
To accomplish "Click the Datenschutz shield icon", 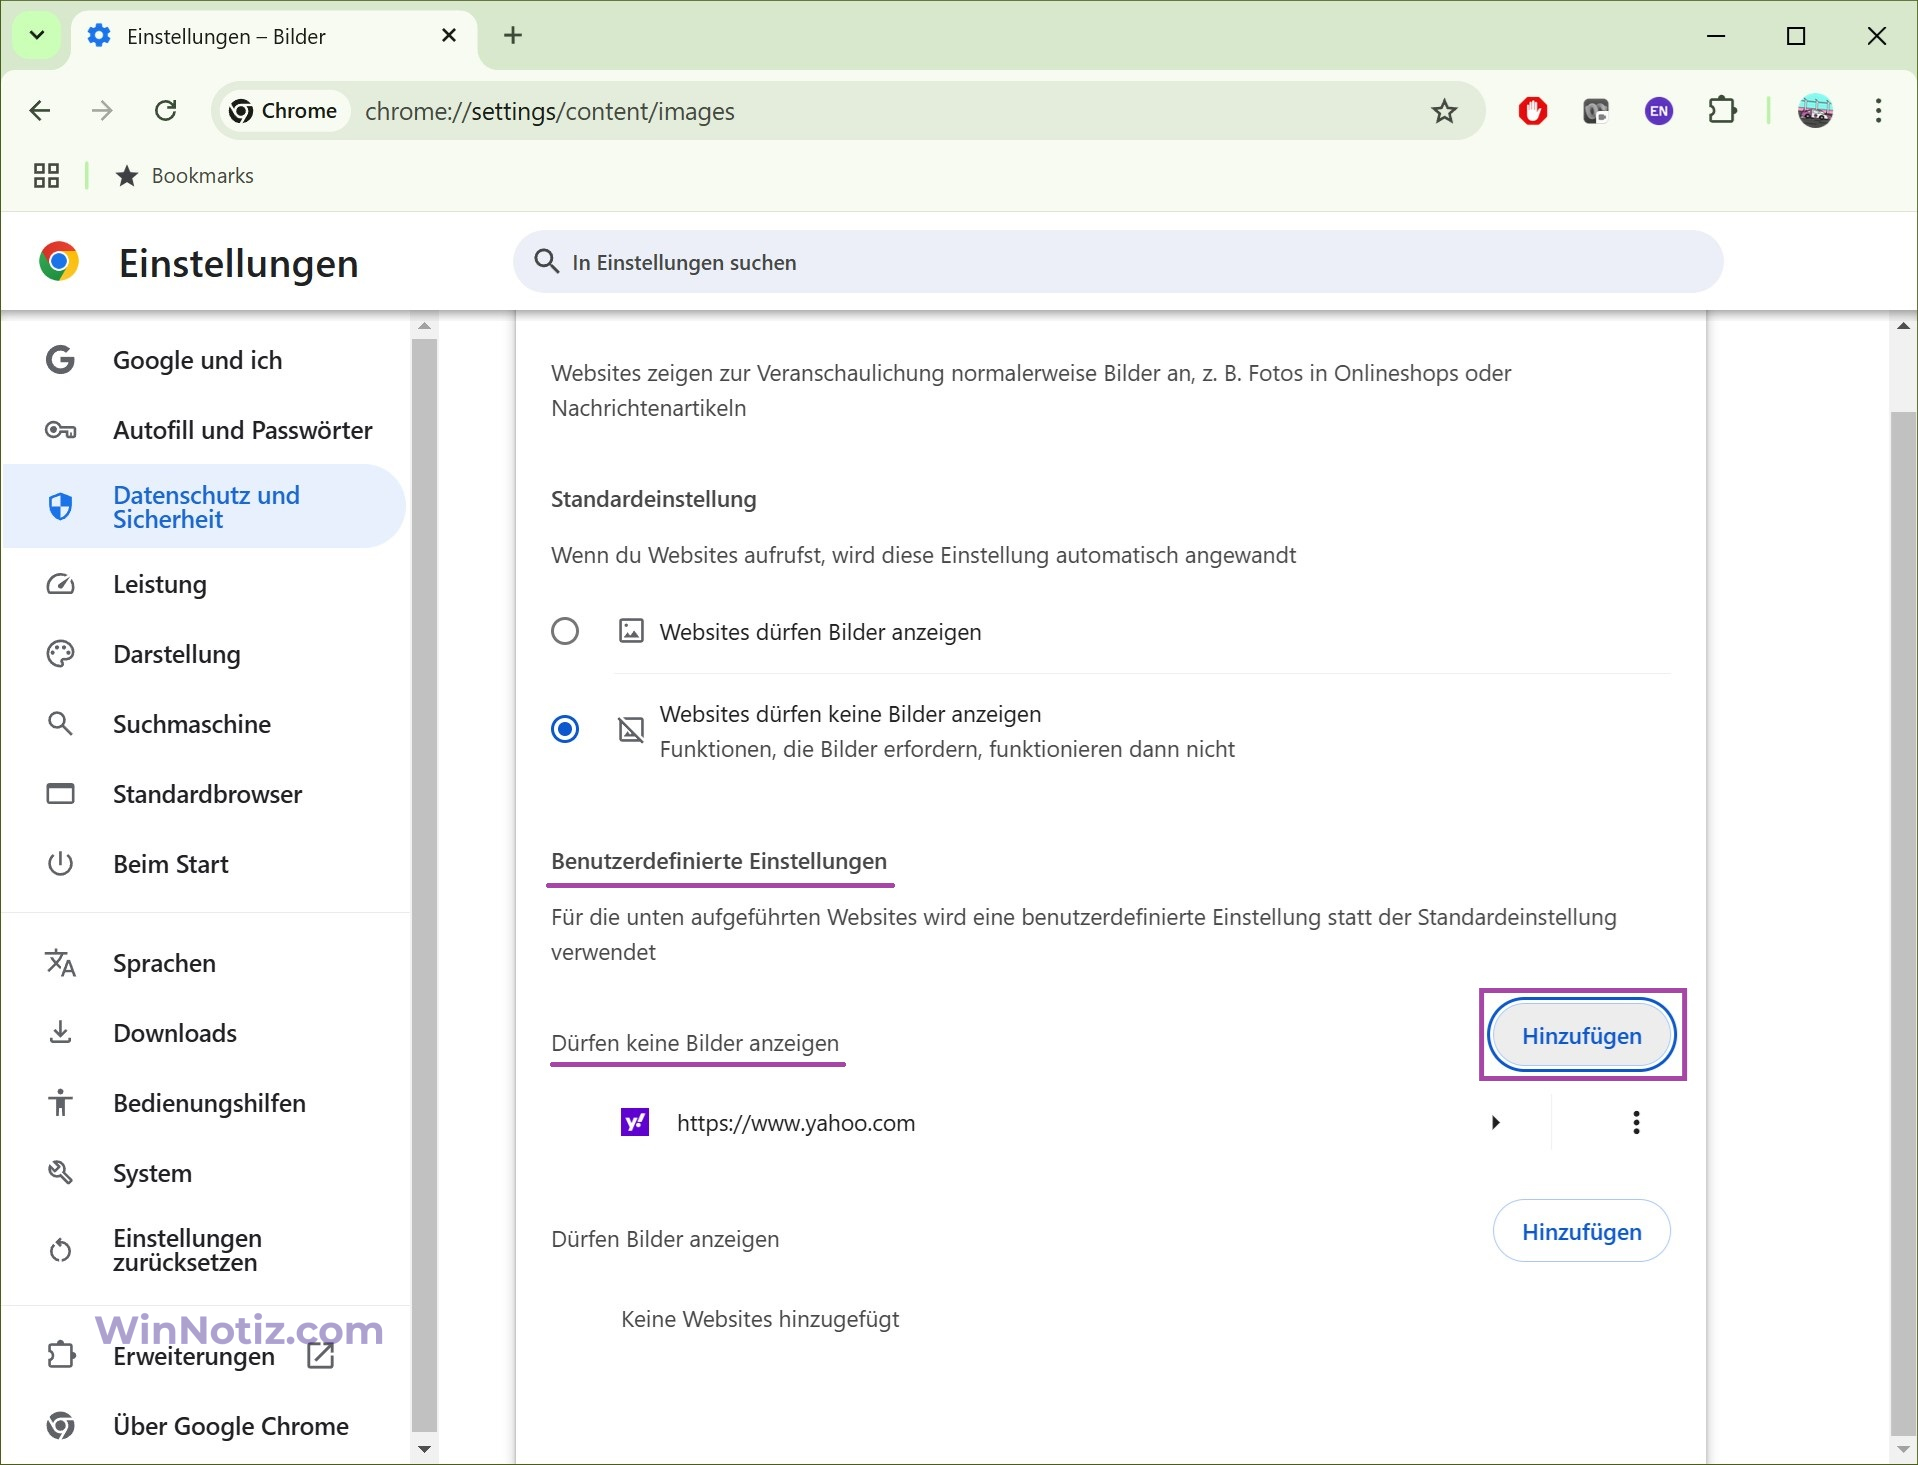I will 60,507.
